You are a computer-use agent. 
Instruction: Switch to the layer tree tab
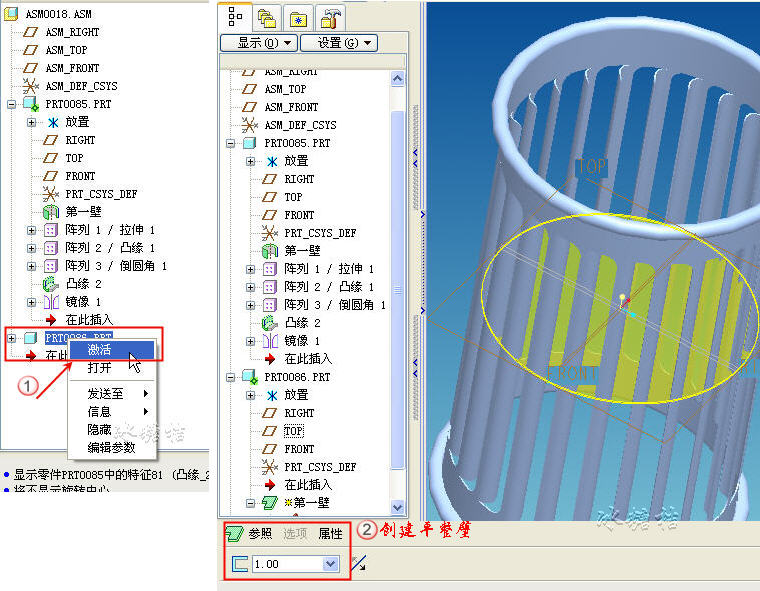point(267,19)
